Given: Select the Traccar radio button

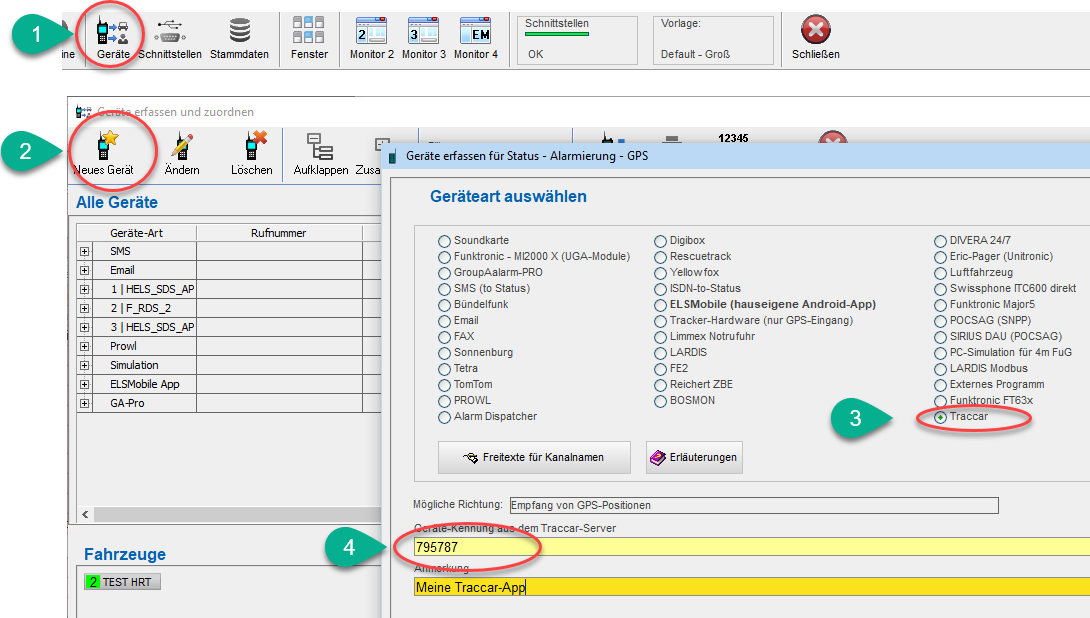Looking at the screenshot, I should [941, 417].
